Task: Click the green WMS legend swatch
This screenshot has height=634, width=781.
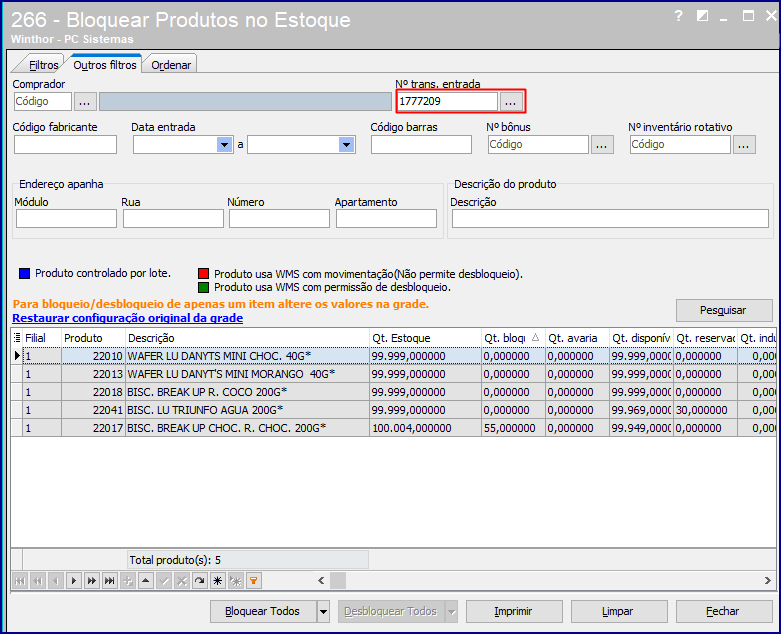Action: pos(203,287)
